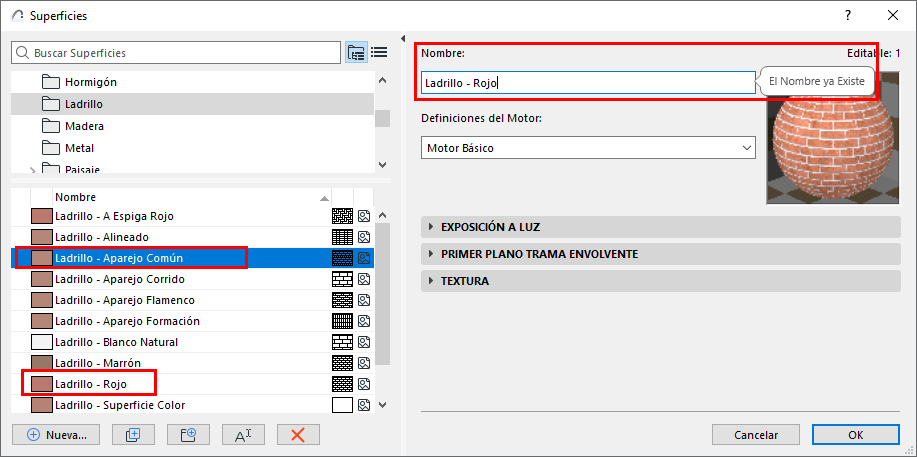This screenshot has height=457, width=917.
Task: Click the red X delete icon
Action: pos(297,435)
